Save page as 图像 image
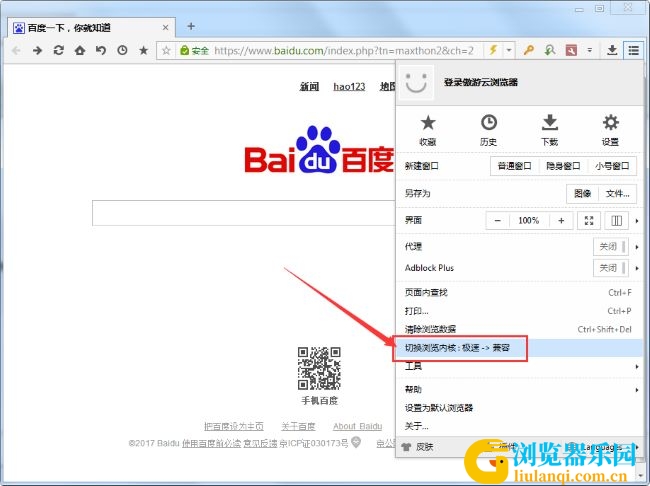The width and height of the screenshot is (650, 486). (582, 194)
